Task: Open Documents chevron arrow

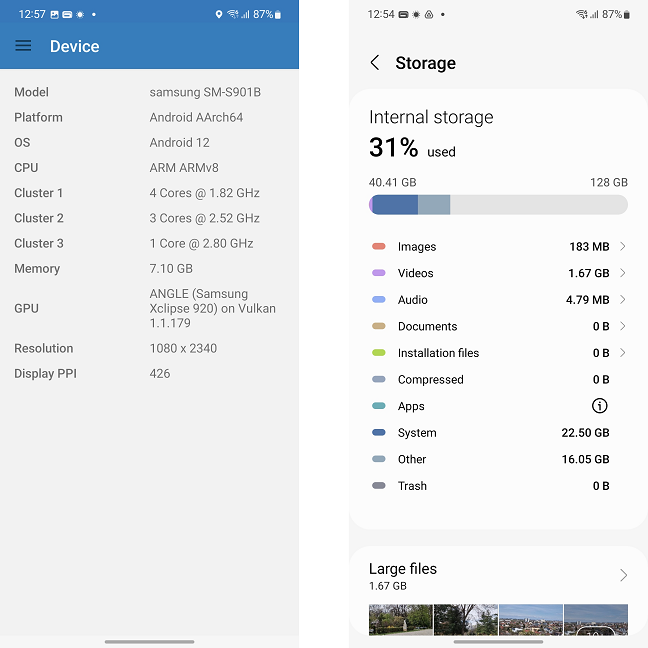Action: 622,326
